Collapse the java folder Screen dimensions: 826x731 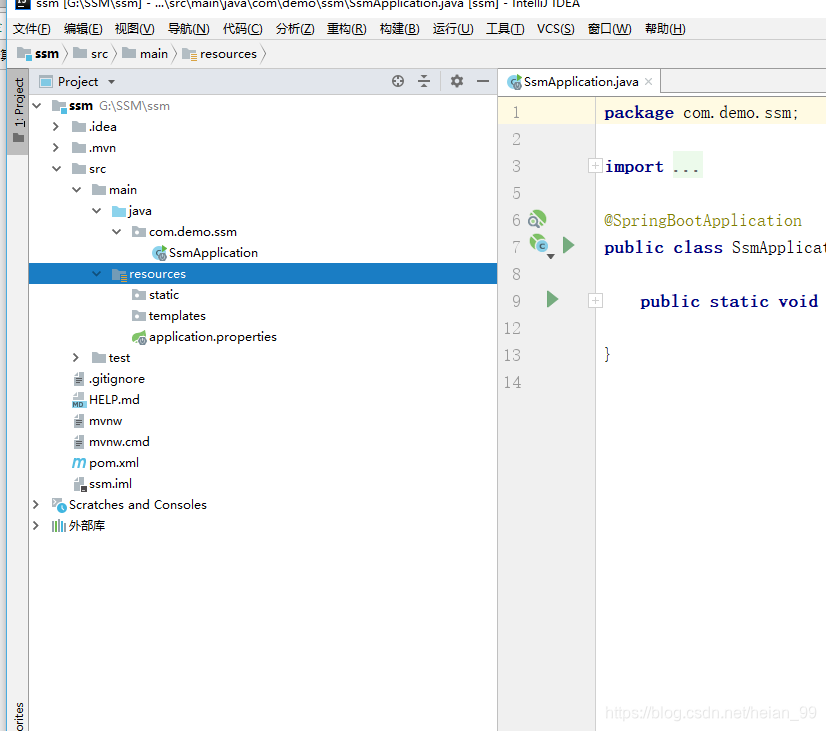click(96, 211)
